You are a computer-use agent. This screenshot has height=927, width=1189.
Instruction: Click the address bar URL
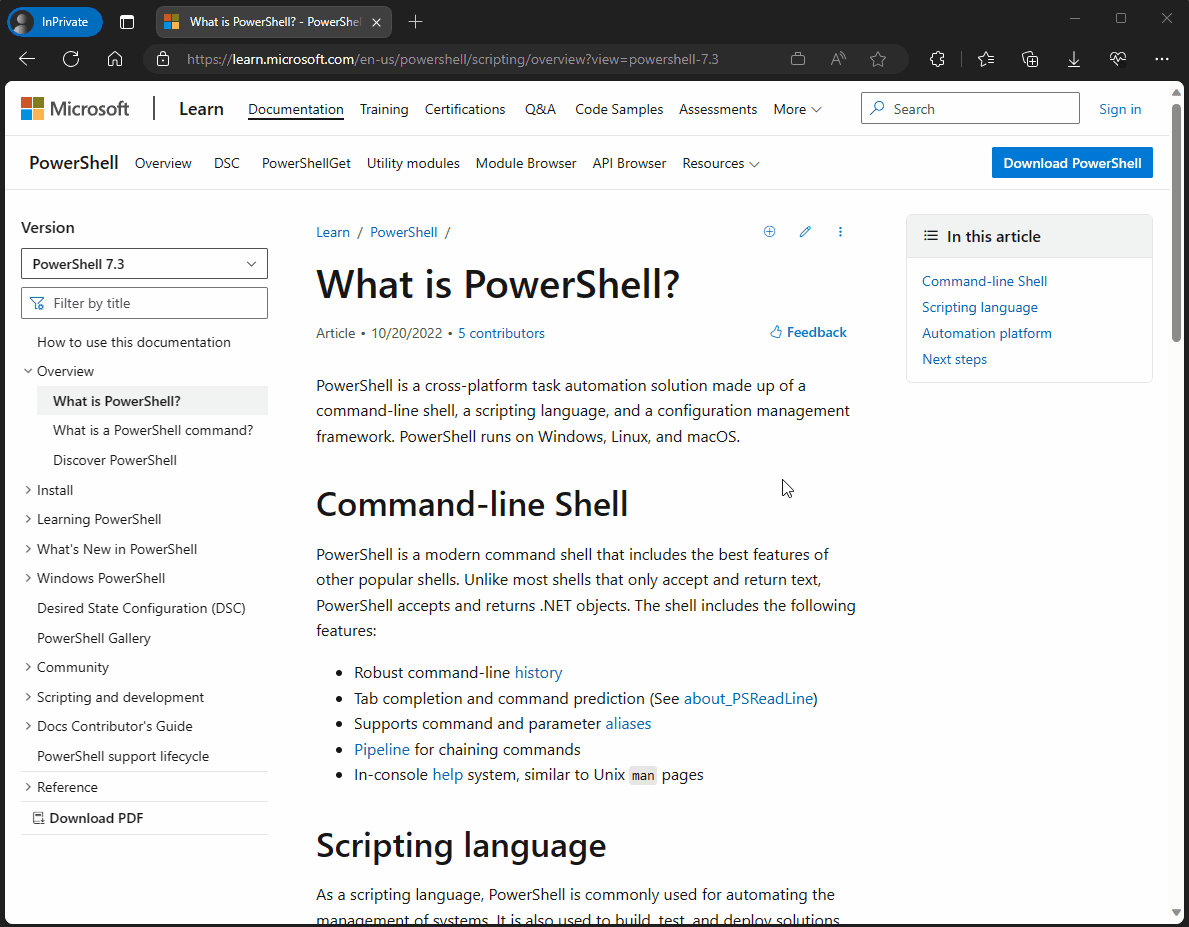(453, 59)
